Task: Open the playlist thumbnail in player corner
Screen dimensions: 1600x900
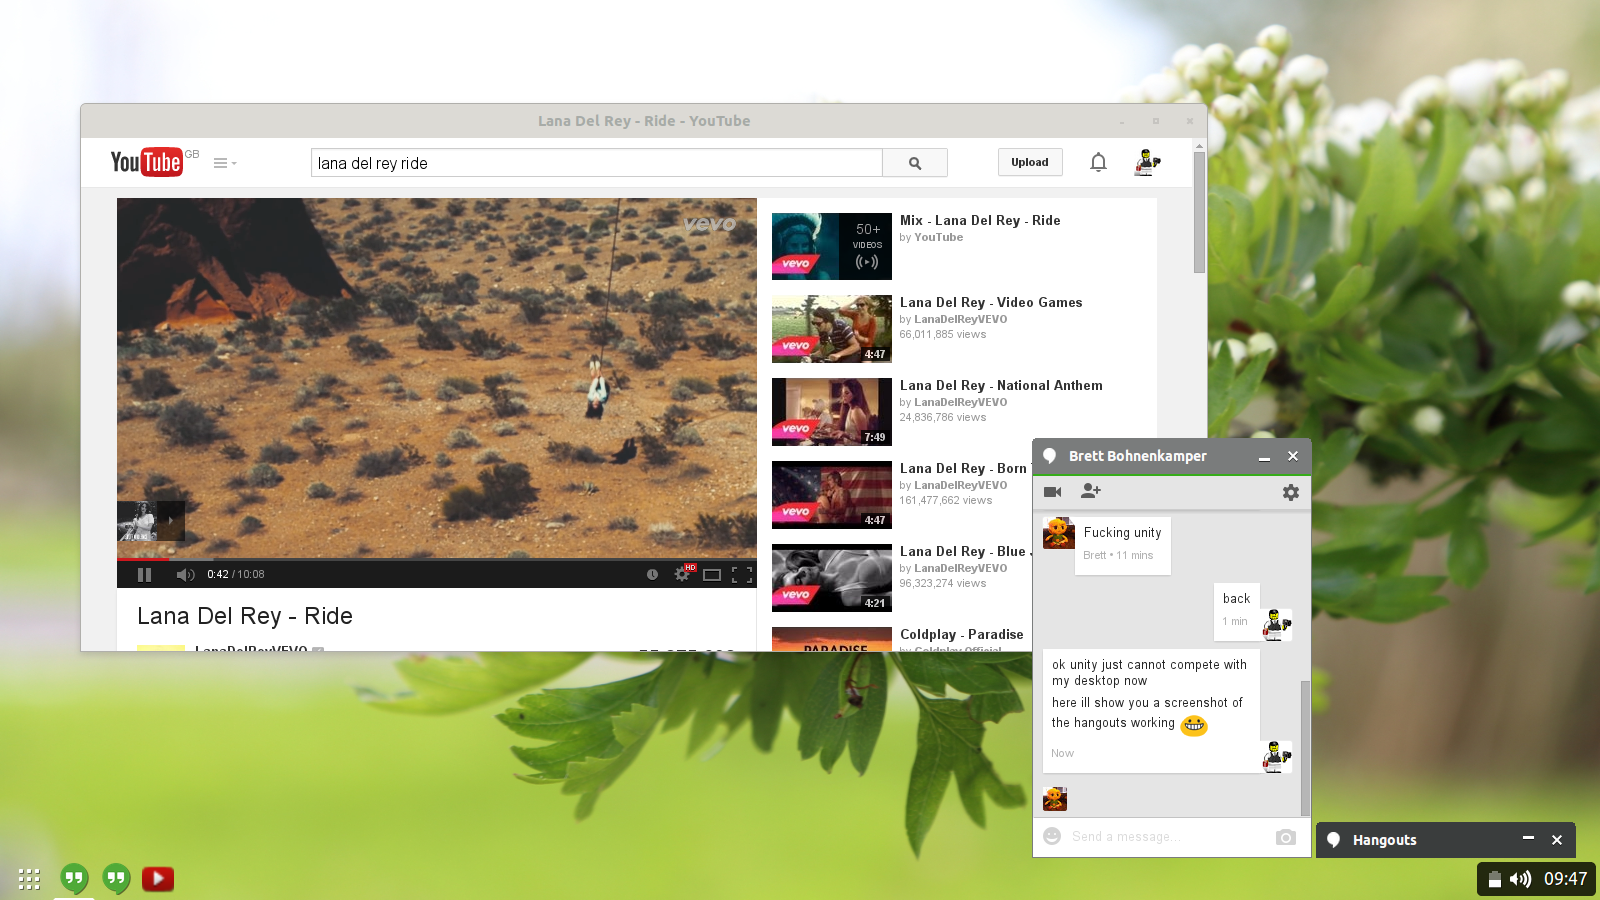Action: [151, 521]
